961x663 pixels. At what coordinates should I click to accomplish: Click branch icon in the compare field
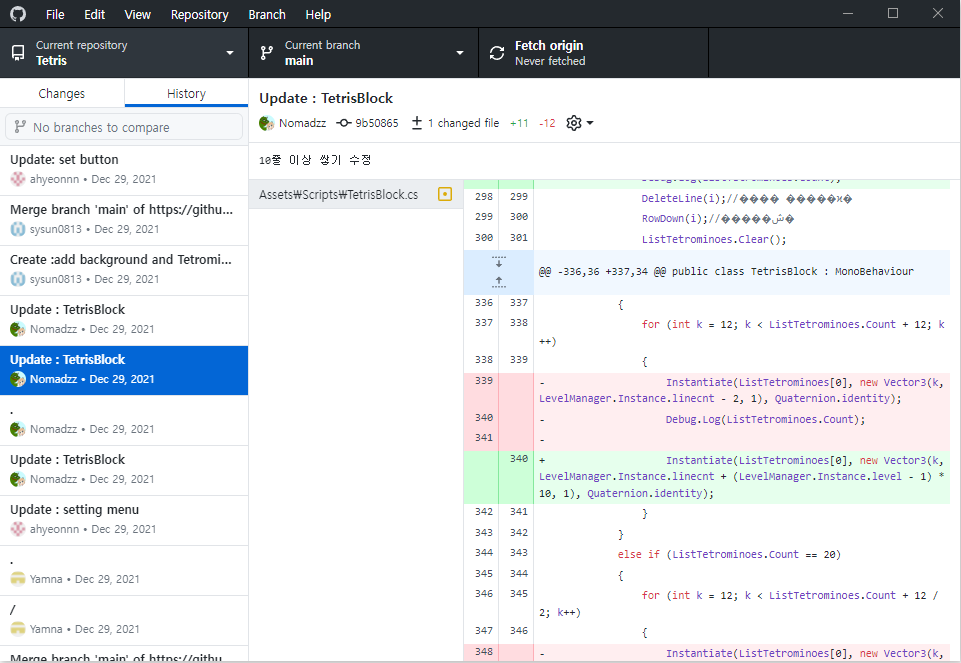[20, 127]
